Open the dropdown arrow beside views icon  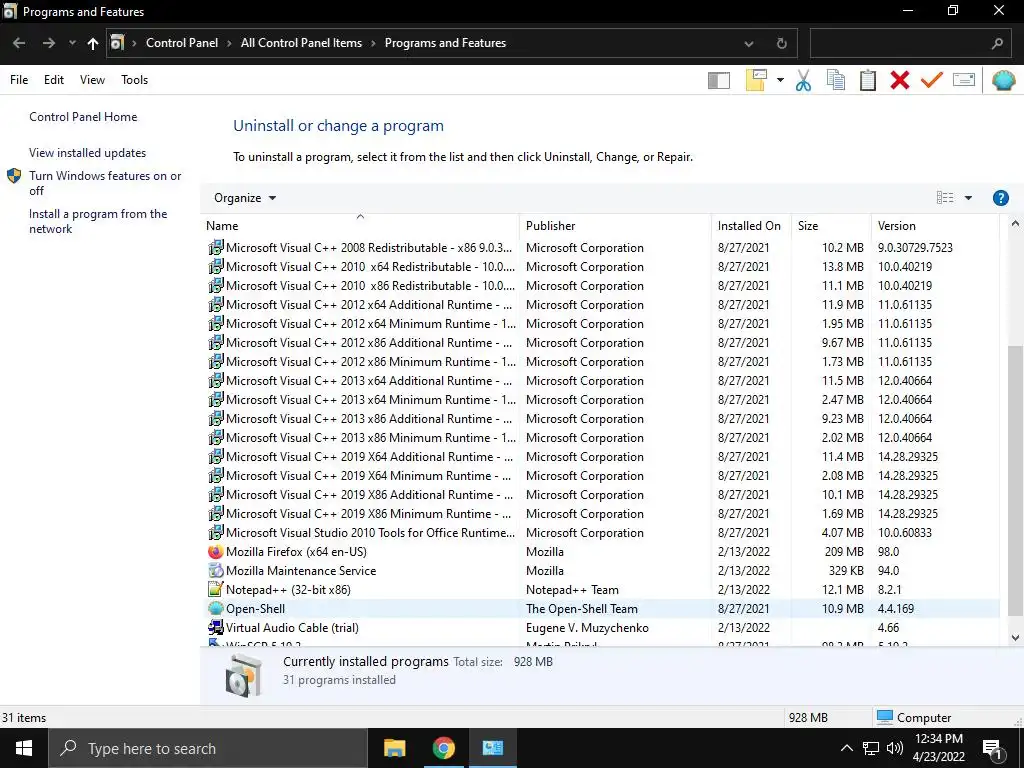point(780,80)
